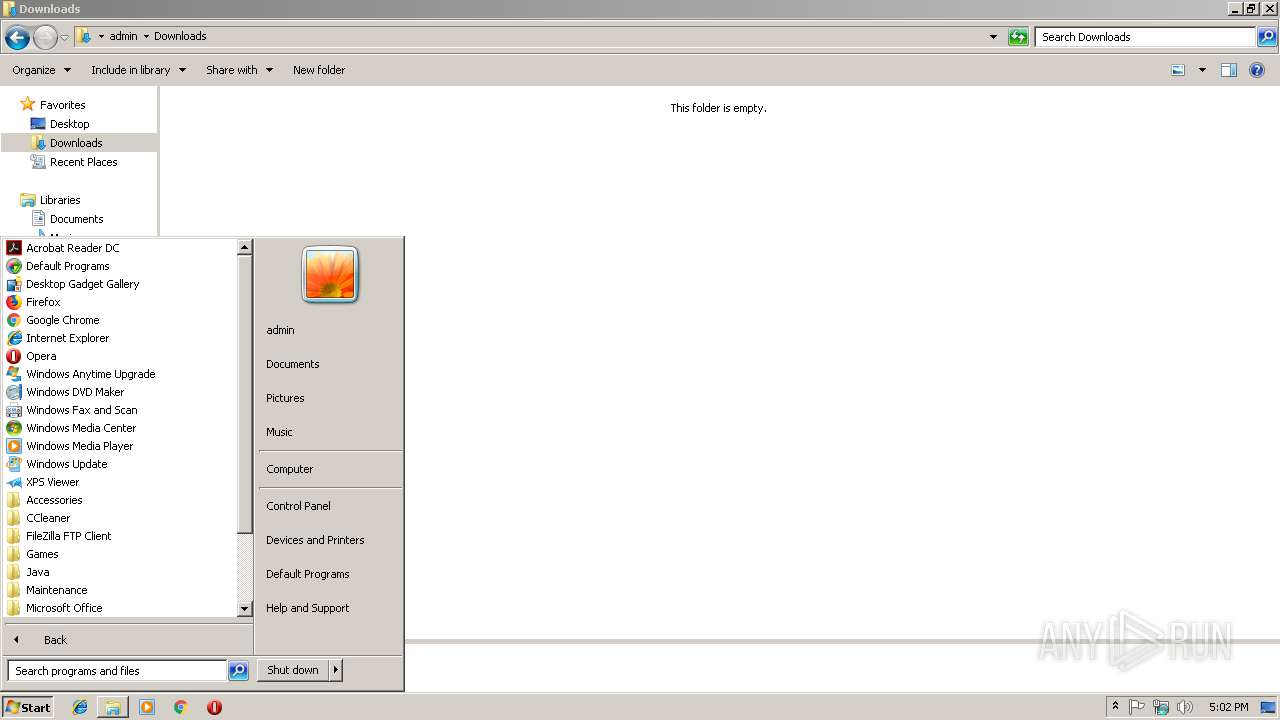1280x720 pixels.
Task: Click the Start button
Action: click(x=28, y=707)
